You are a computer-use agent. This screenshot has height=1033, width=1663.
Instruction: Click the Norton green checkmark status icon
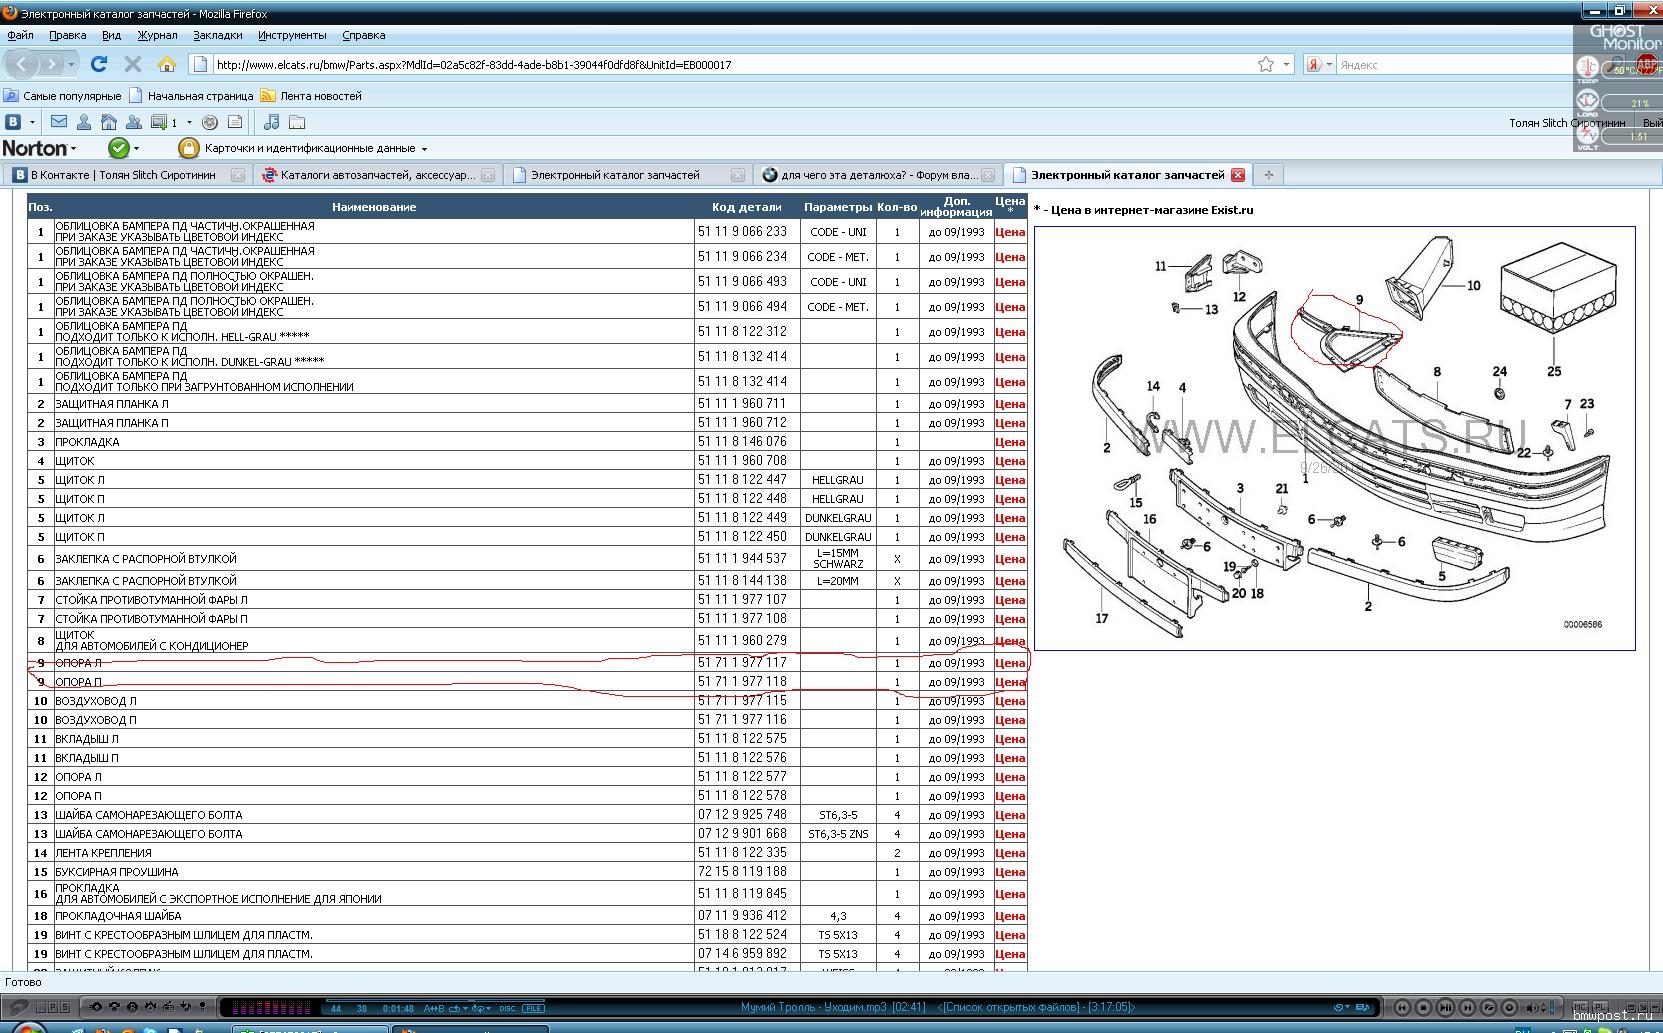118,148
